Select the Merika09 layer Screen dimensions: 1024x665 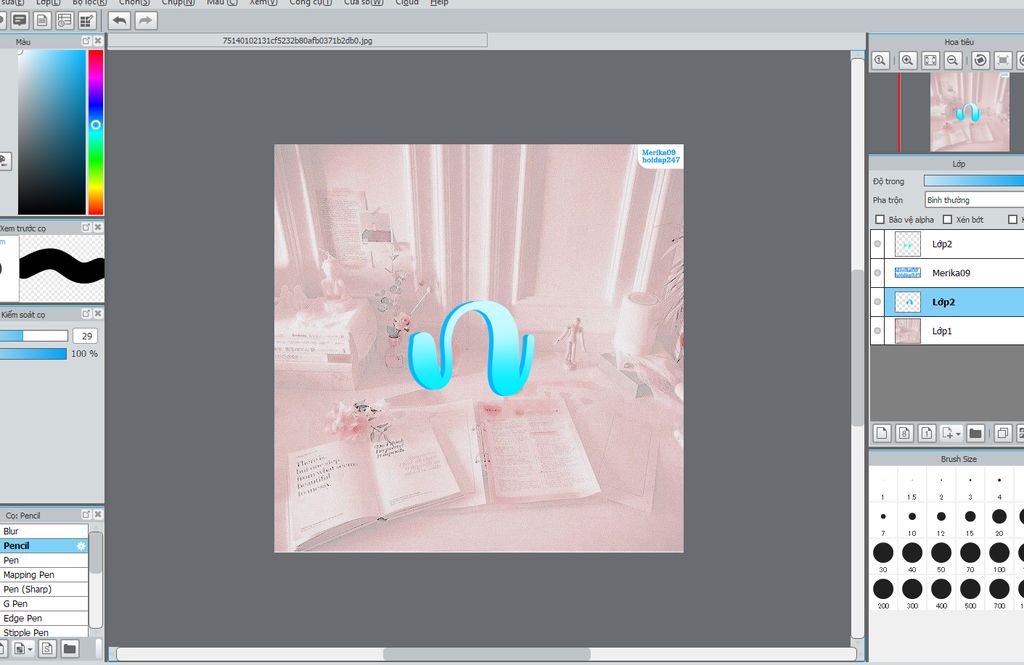[954, 273]
